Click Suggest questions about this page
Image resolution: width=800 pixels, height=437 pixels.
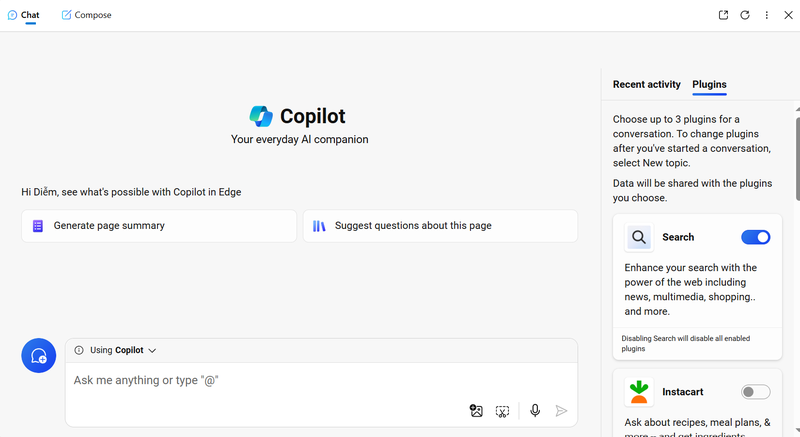click(440, 226)
